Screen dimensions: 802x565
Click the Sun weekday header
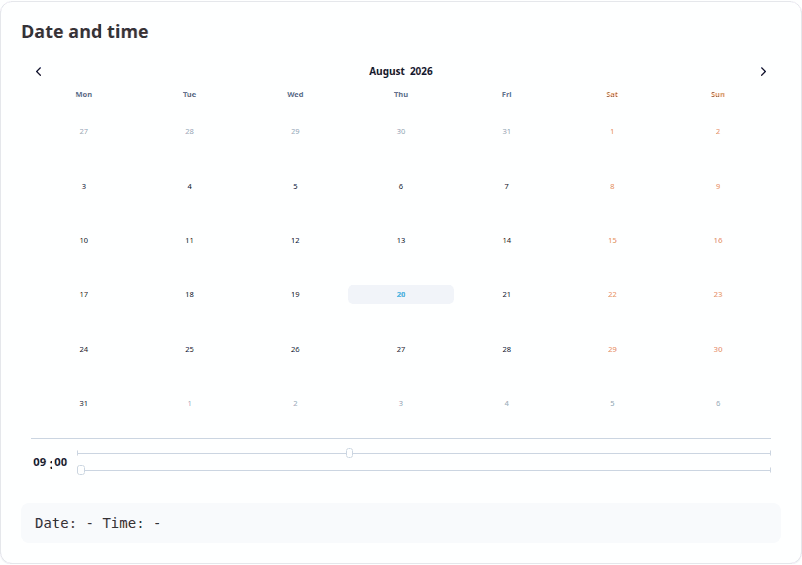click(x=718, y=95)
